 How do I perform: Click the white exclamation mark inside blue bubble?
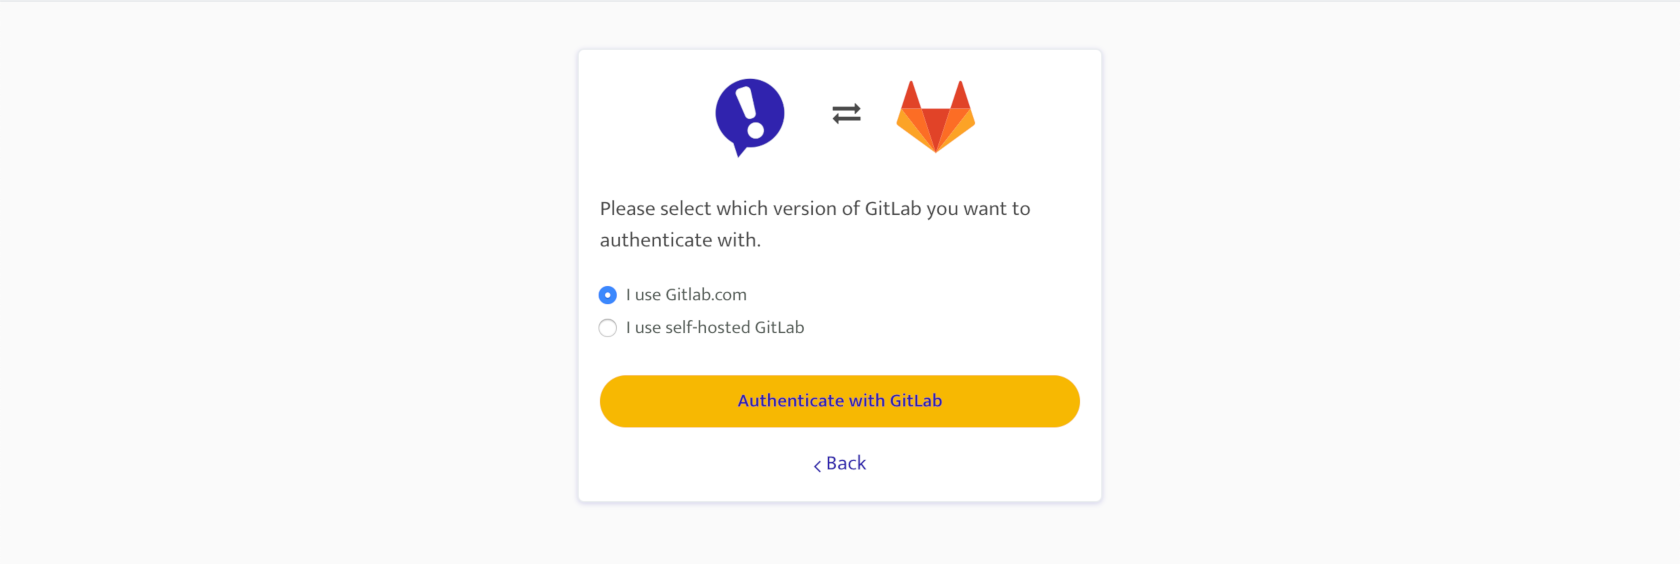pyautogui.click(x=750, y=111)
